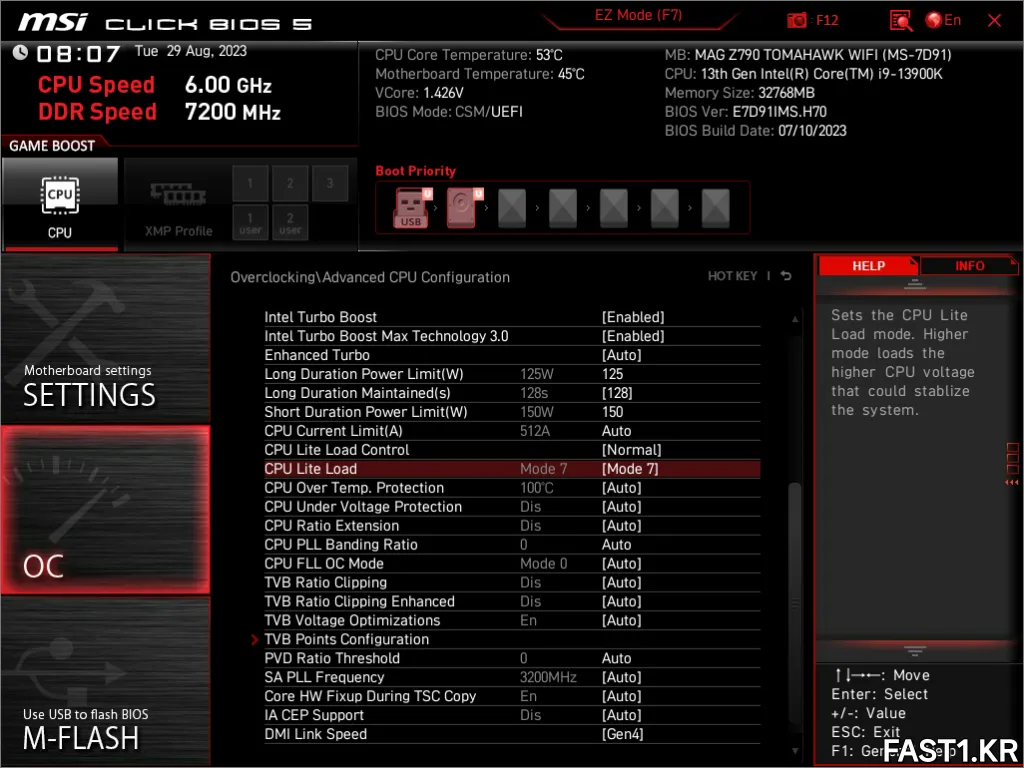Image resolution: width=1024 pixels, height=768 pixels.
Task: Open M-FLASH to flash BIOS
Action: click(x=106, y=681)
